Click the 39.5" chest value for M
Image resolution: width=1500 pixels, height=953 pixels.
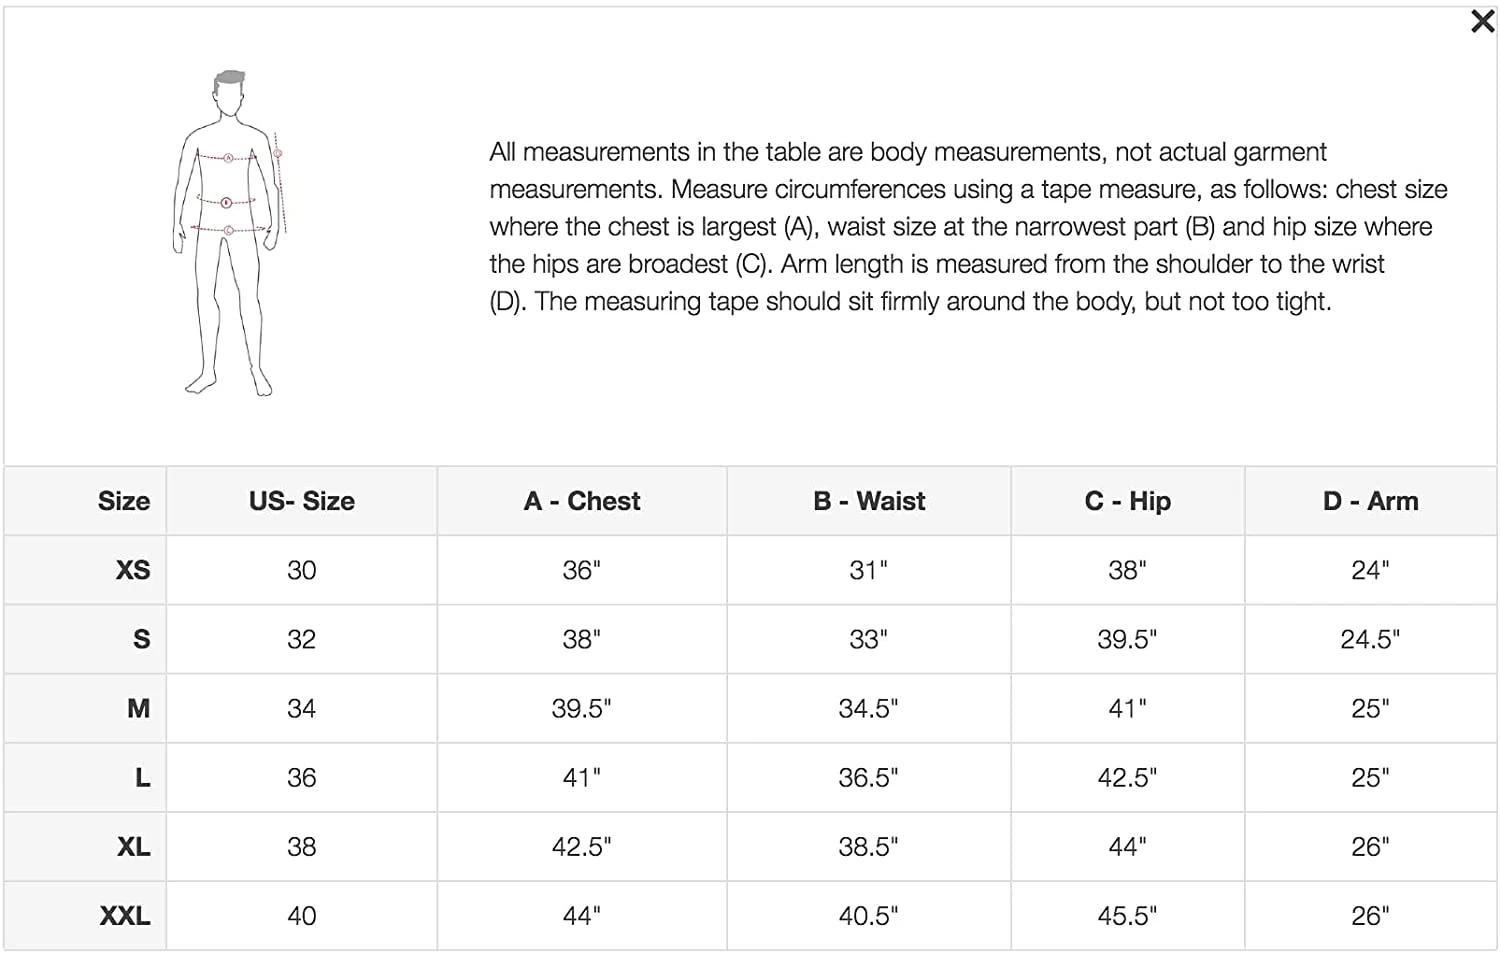point(581,708)
